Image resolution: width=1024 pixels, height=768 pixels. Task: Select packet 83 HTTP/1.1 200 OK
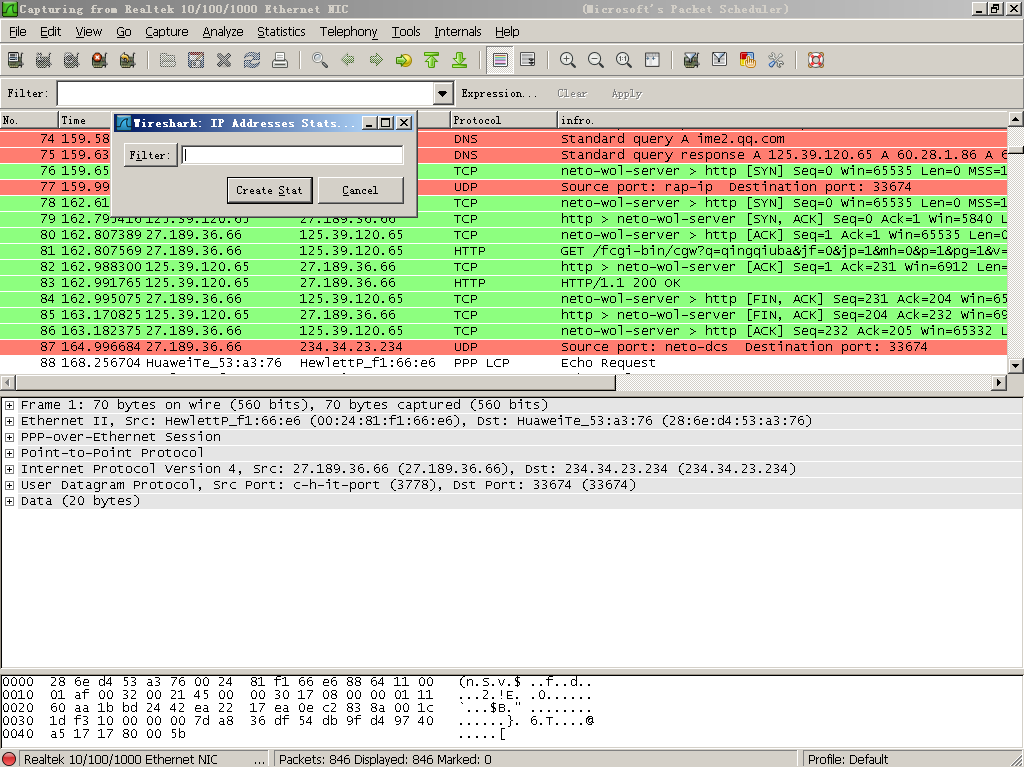(504, 283)
